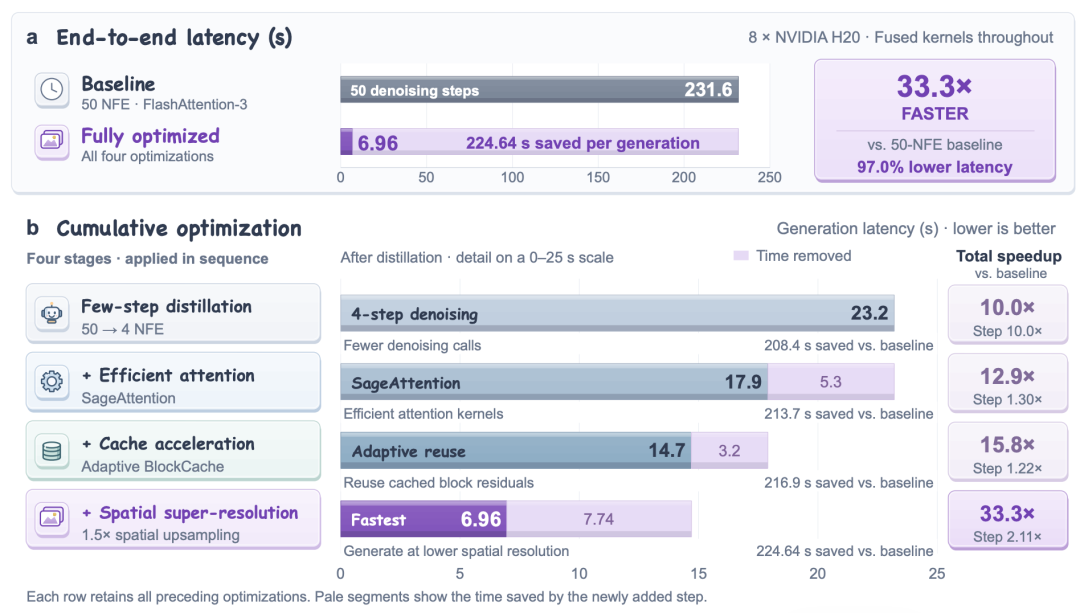Click the Time removed legend swatch
Viewport: 1080px width, 613px height.
click(x=741, y=256)
